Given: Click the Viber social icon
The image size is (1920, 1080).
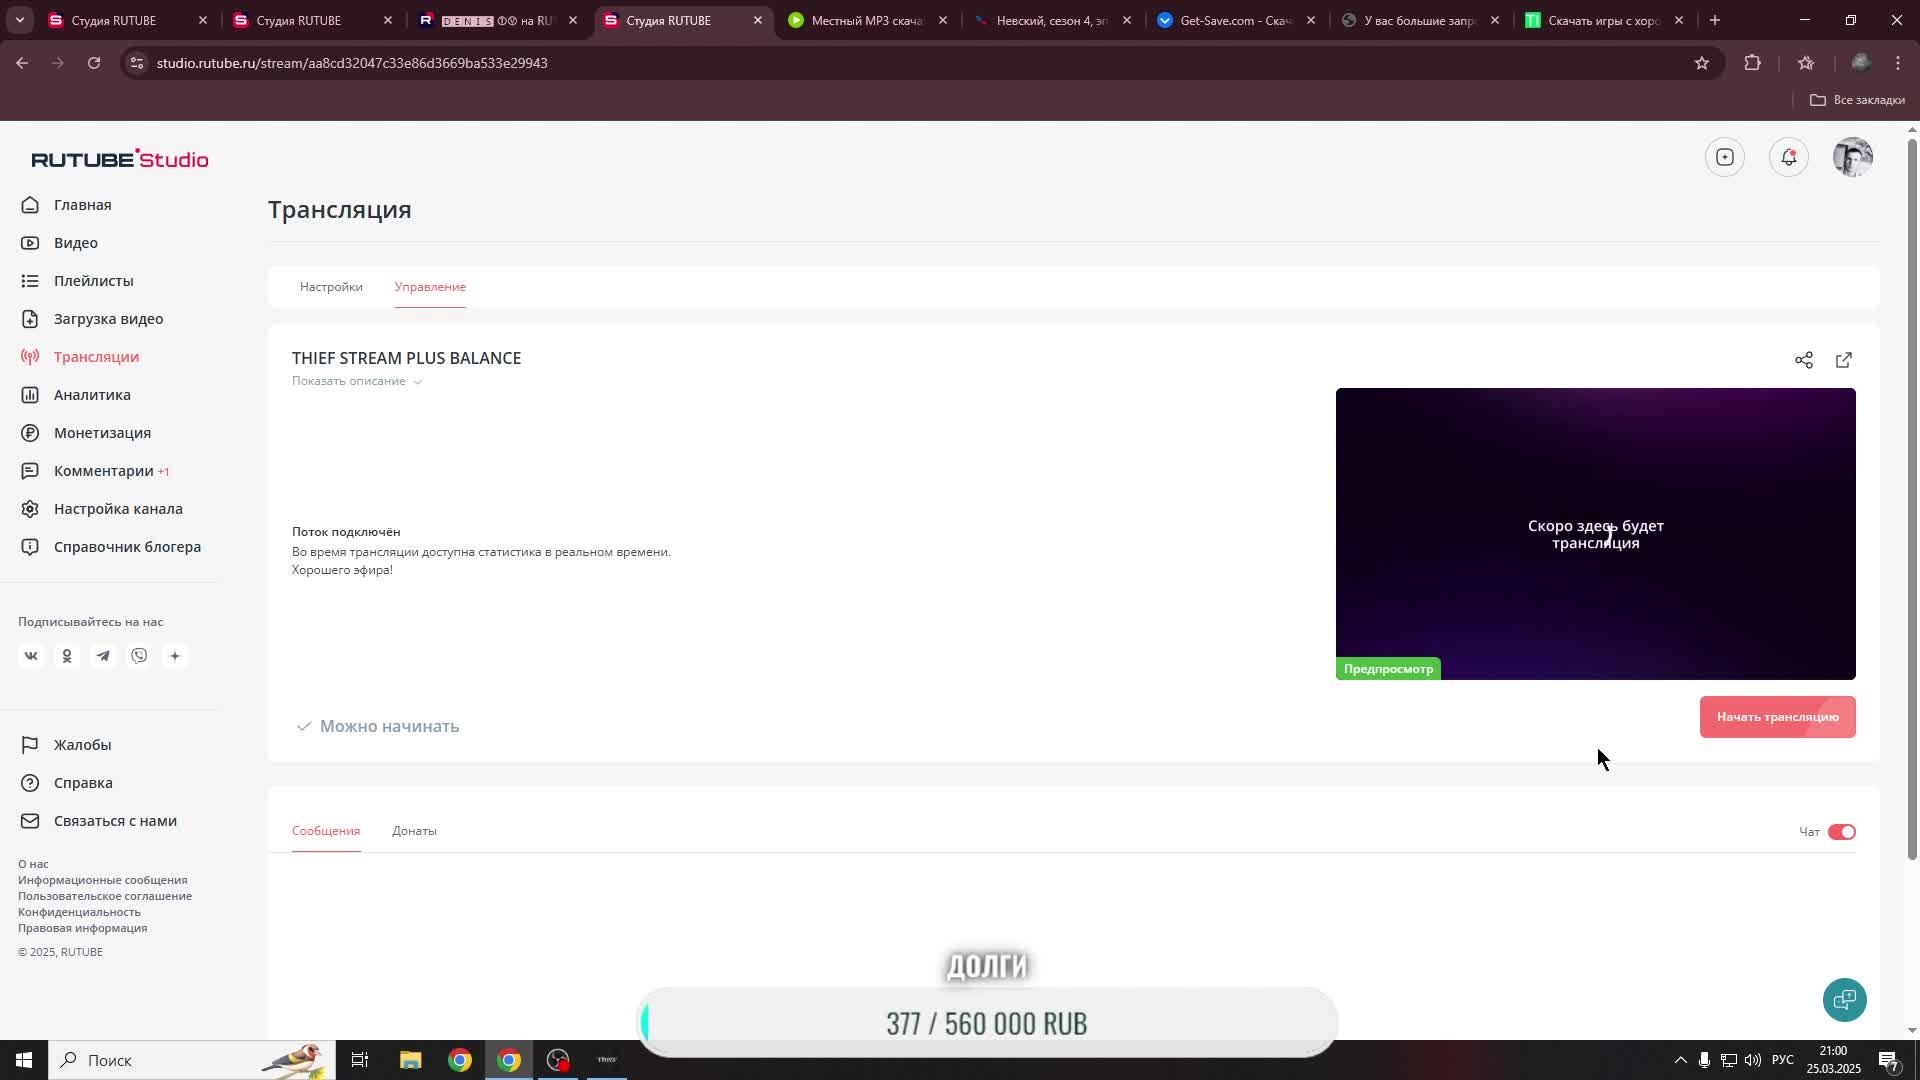Looking at the screenshot, I should 139,656.
